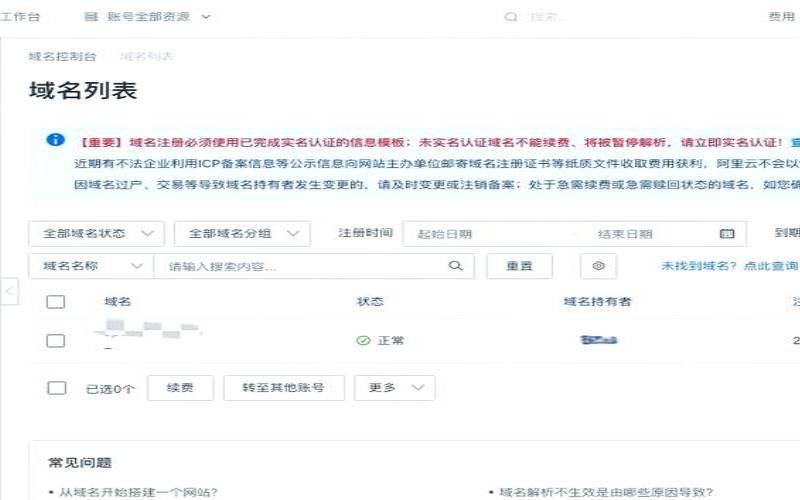
Task: Click the 起始日期 date field
Action: [444, 234]
